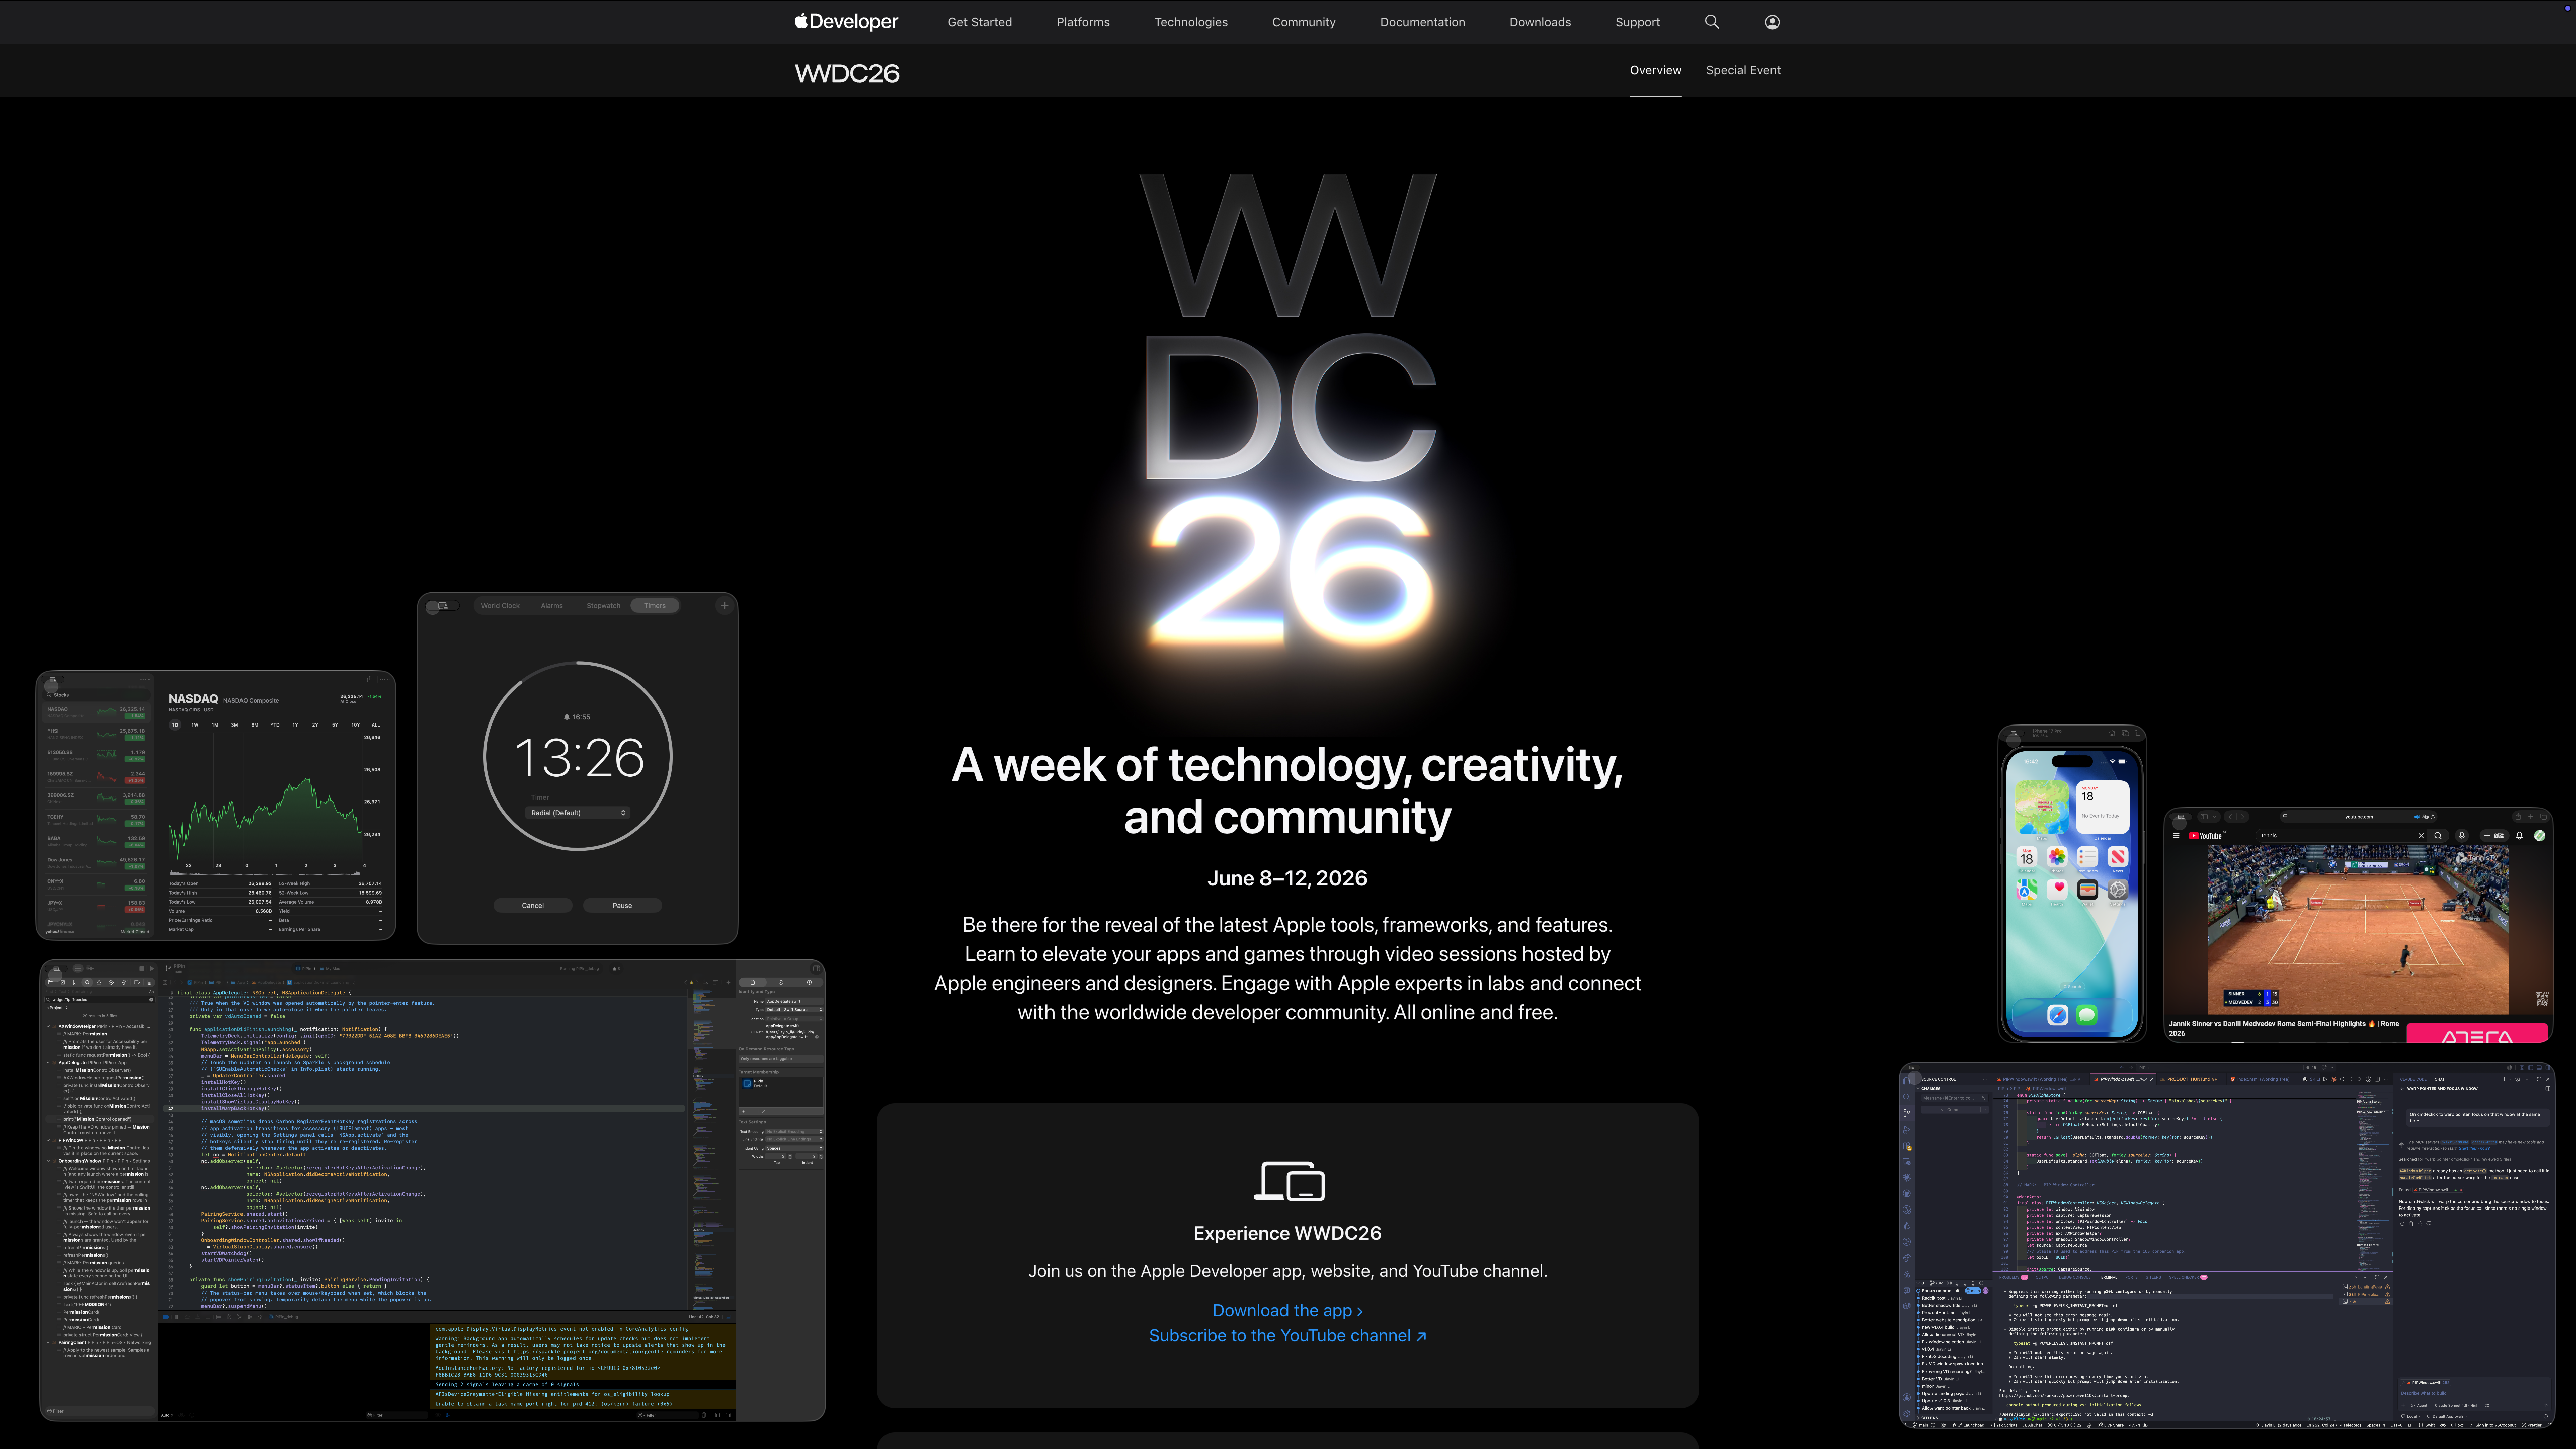This screenshot has width=2576, height=1449.
Task: Click the Simulator home button icon
Action: (2112, 733)
